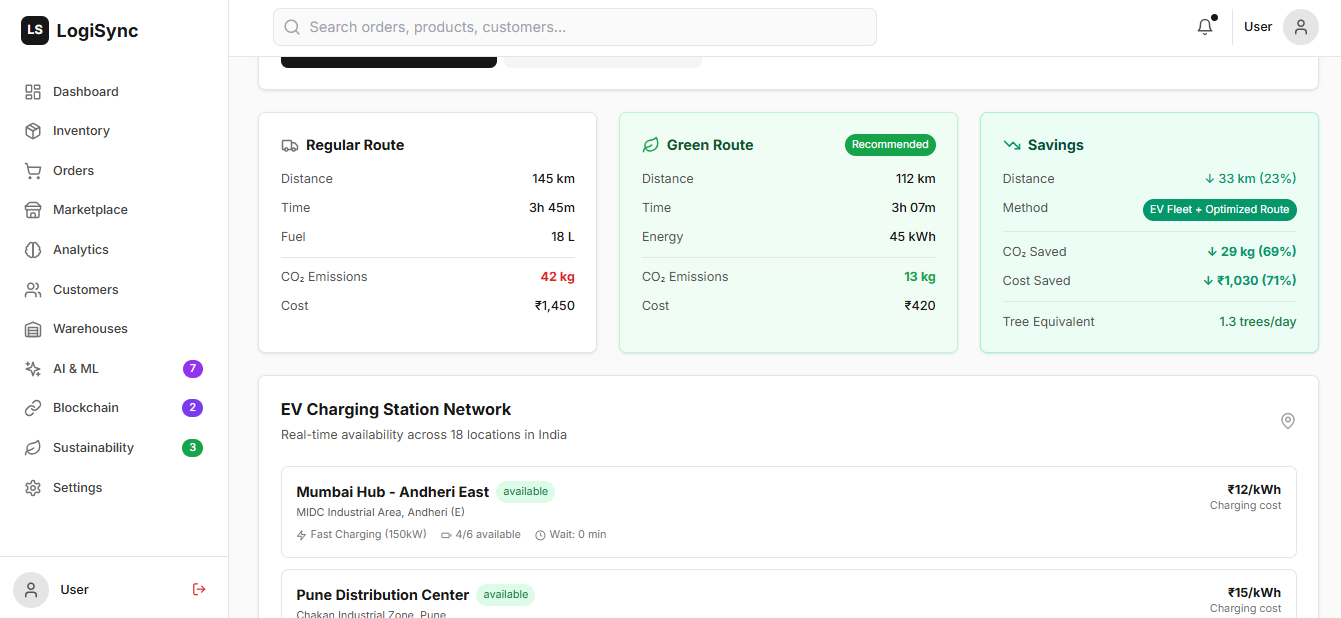Click the ₹12/kWh charging cost
1341x618 pixels.
tap(1254, 490)
